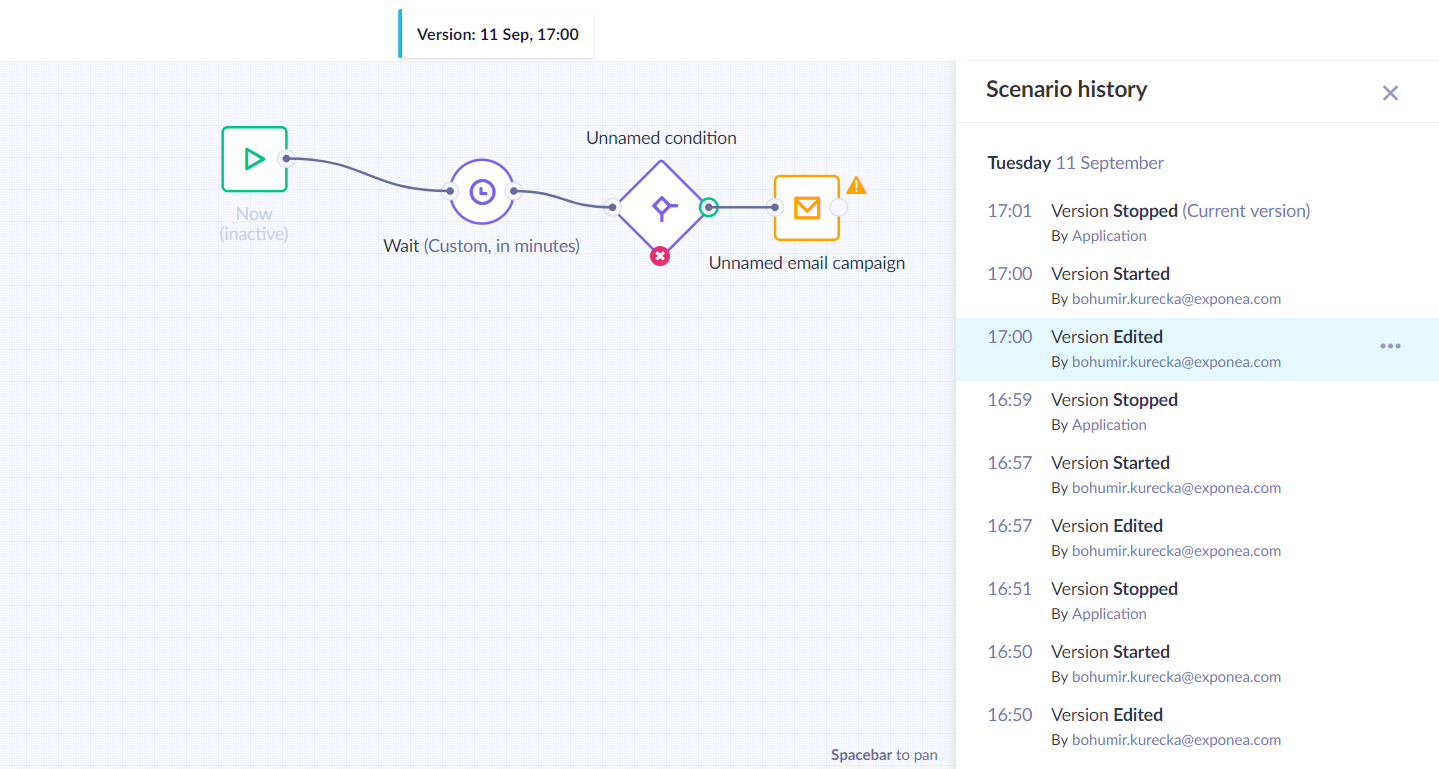Select the 17:01 Version Stopped entry

pyautogui.click(x=1197, y=223)
